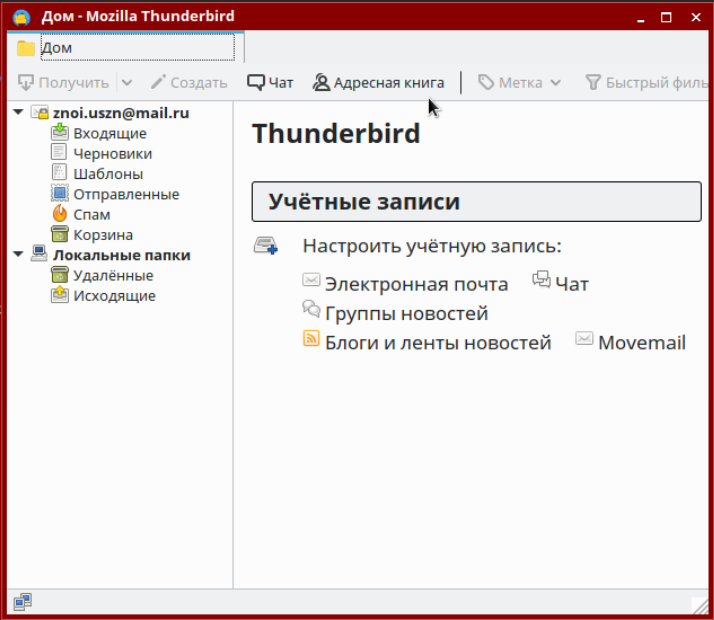Click the Чат account bubbles icon
This screenshot has width=714, height=620.
tap(541, 279)
